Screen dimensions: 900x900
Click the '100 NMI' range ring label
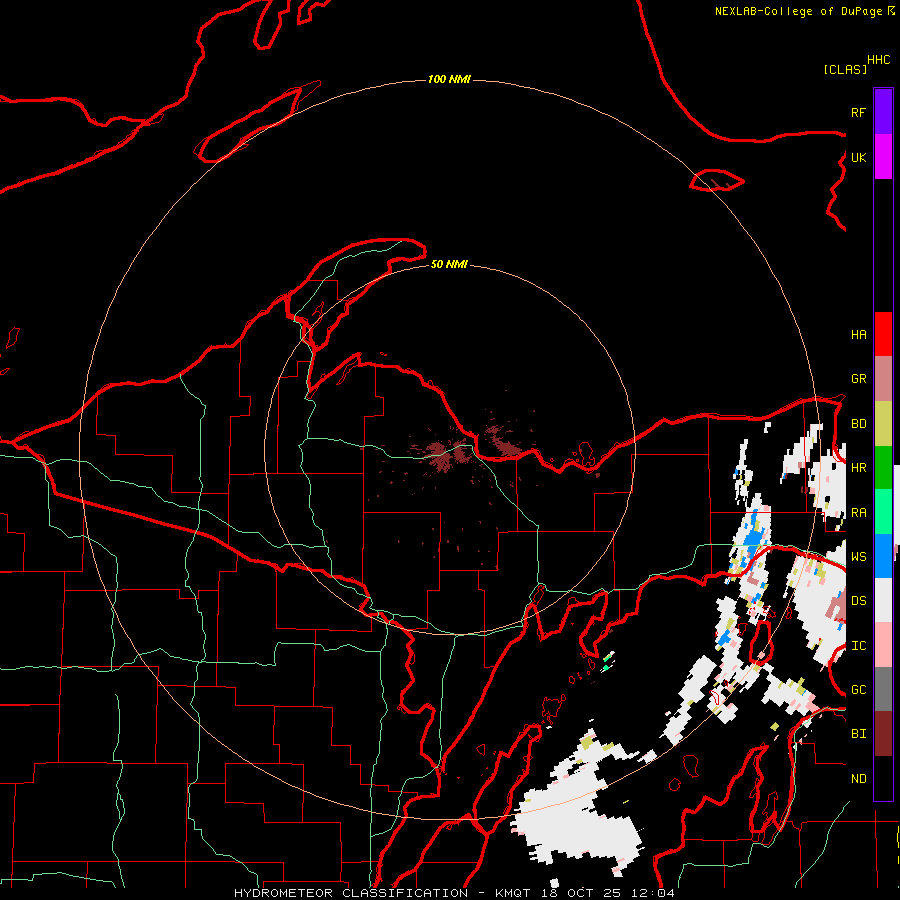pos(449,79)
